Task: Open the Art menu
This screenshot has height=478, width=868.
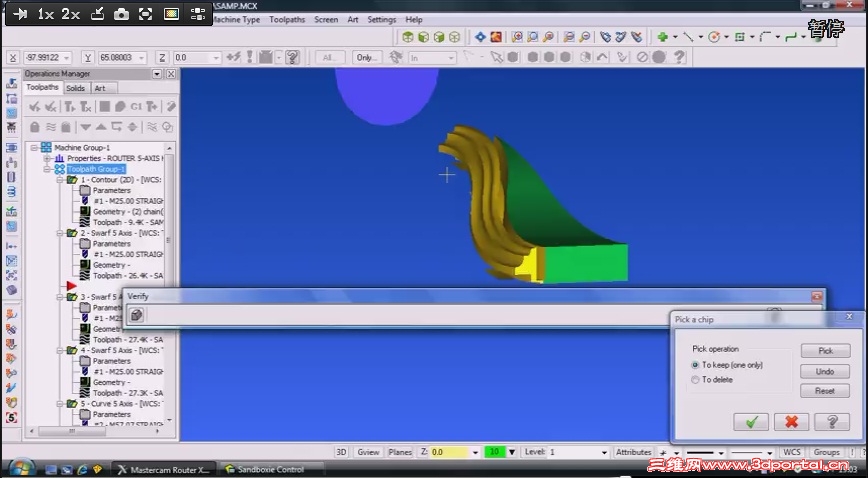Action: (x=353, y=19)
